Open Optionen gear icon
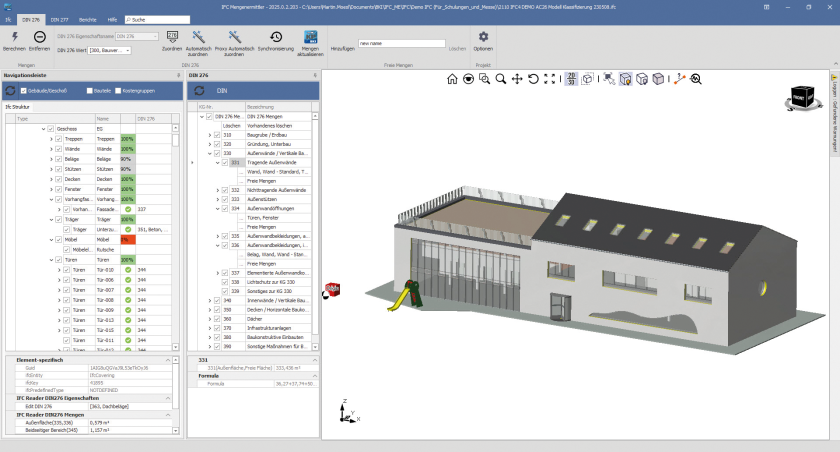The height and width of the screenshot is (452, 840). [483, 36]
